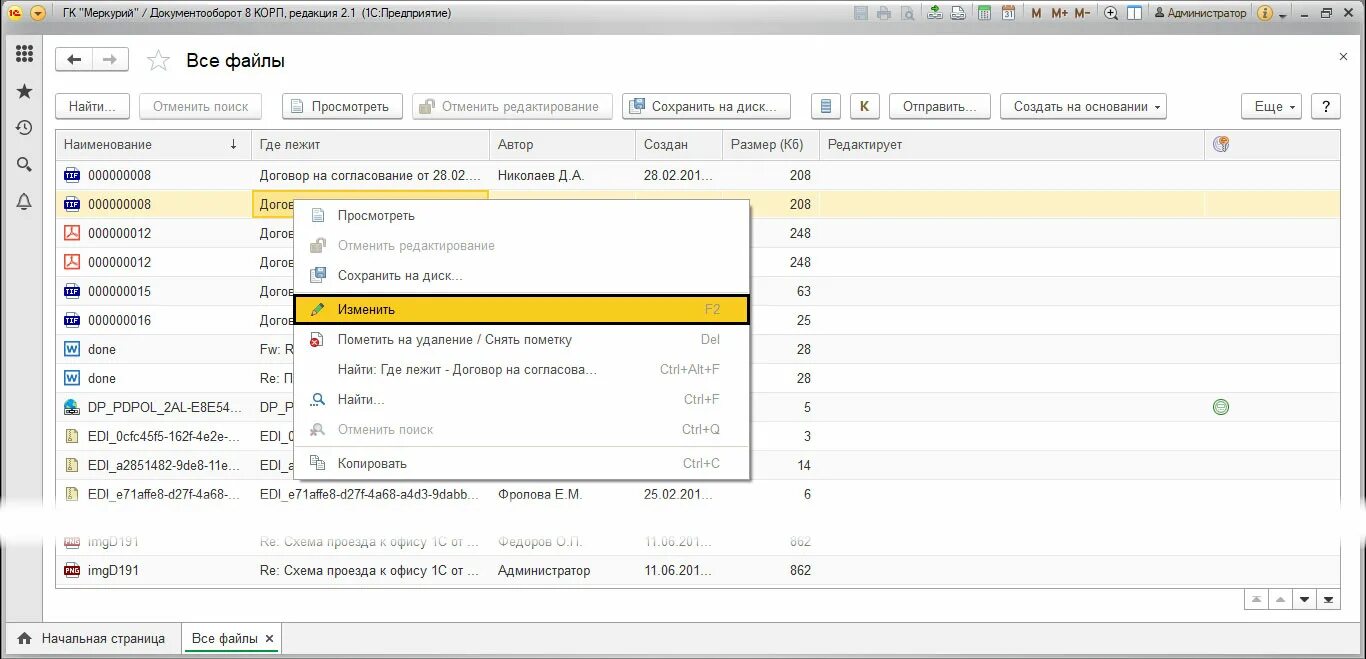Close the 'Все файлы' tab

[270, 638]
